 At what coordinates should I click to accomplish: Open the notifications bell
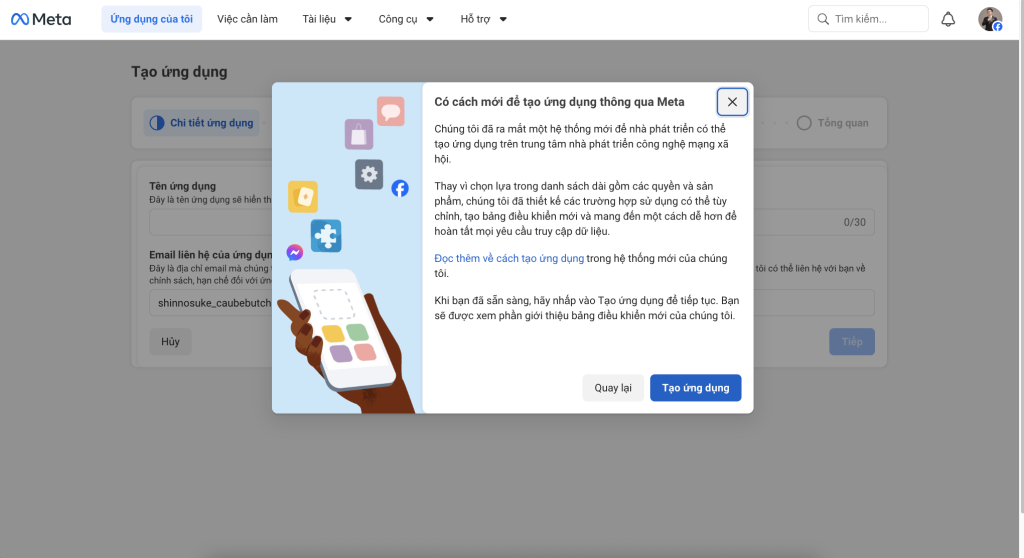[x=948, y=19]
